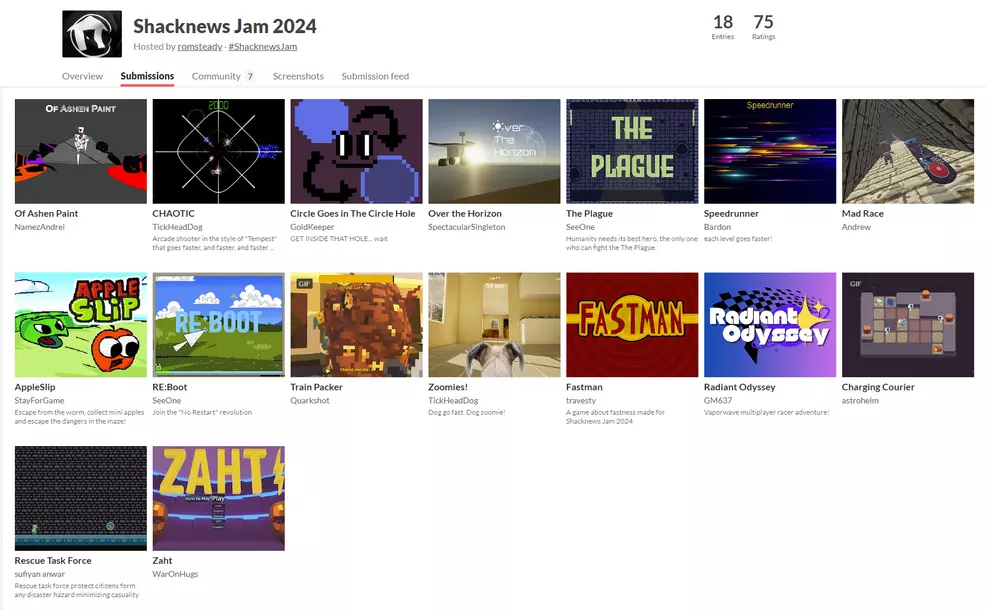Open the Overview tab
This screenshot has height=610, width=986.
coord(82,76)
